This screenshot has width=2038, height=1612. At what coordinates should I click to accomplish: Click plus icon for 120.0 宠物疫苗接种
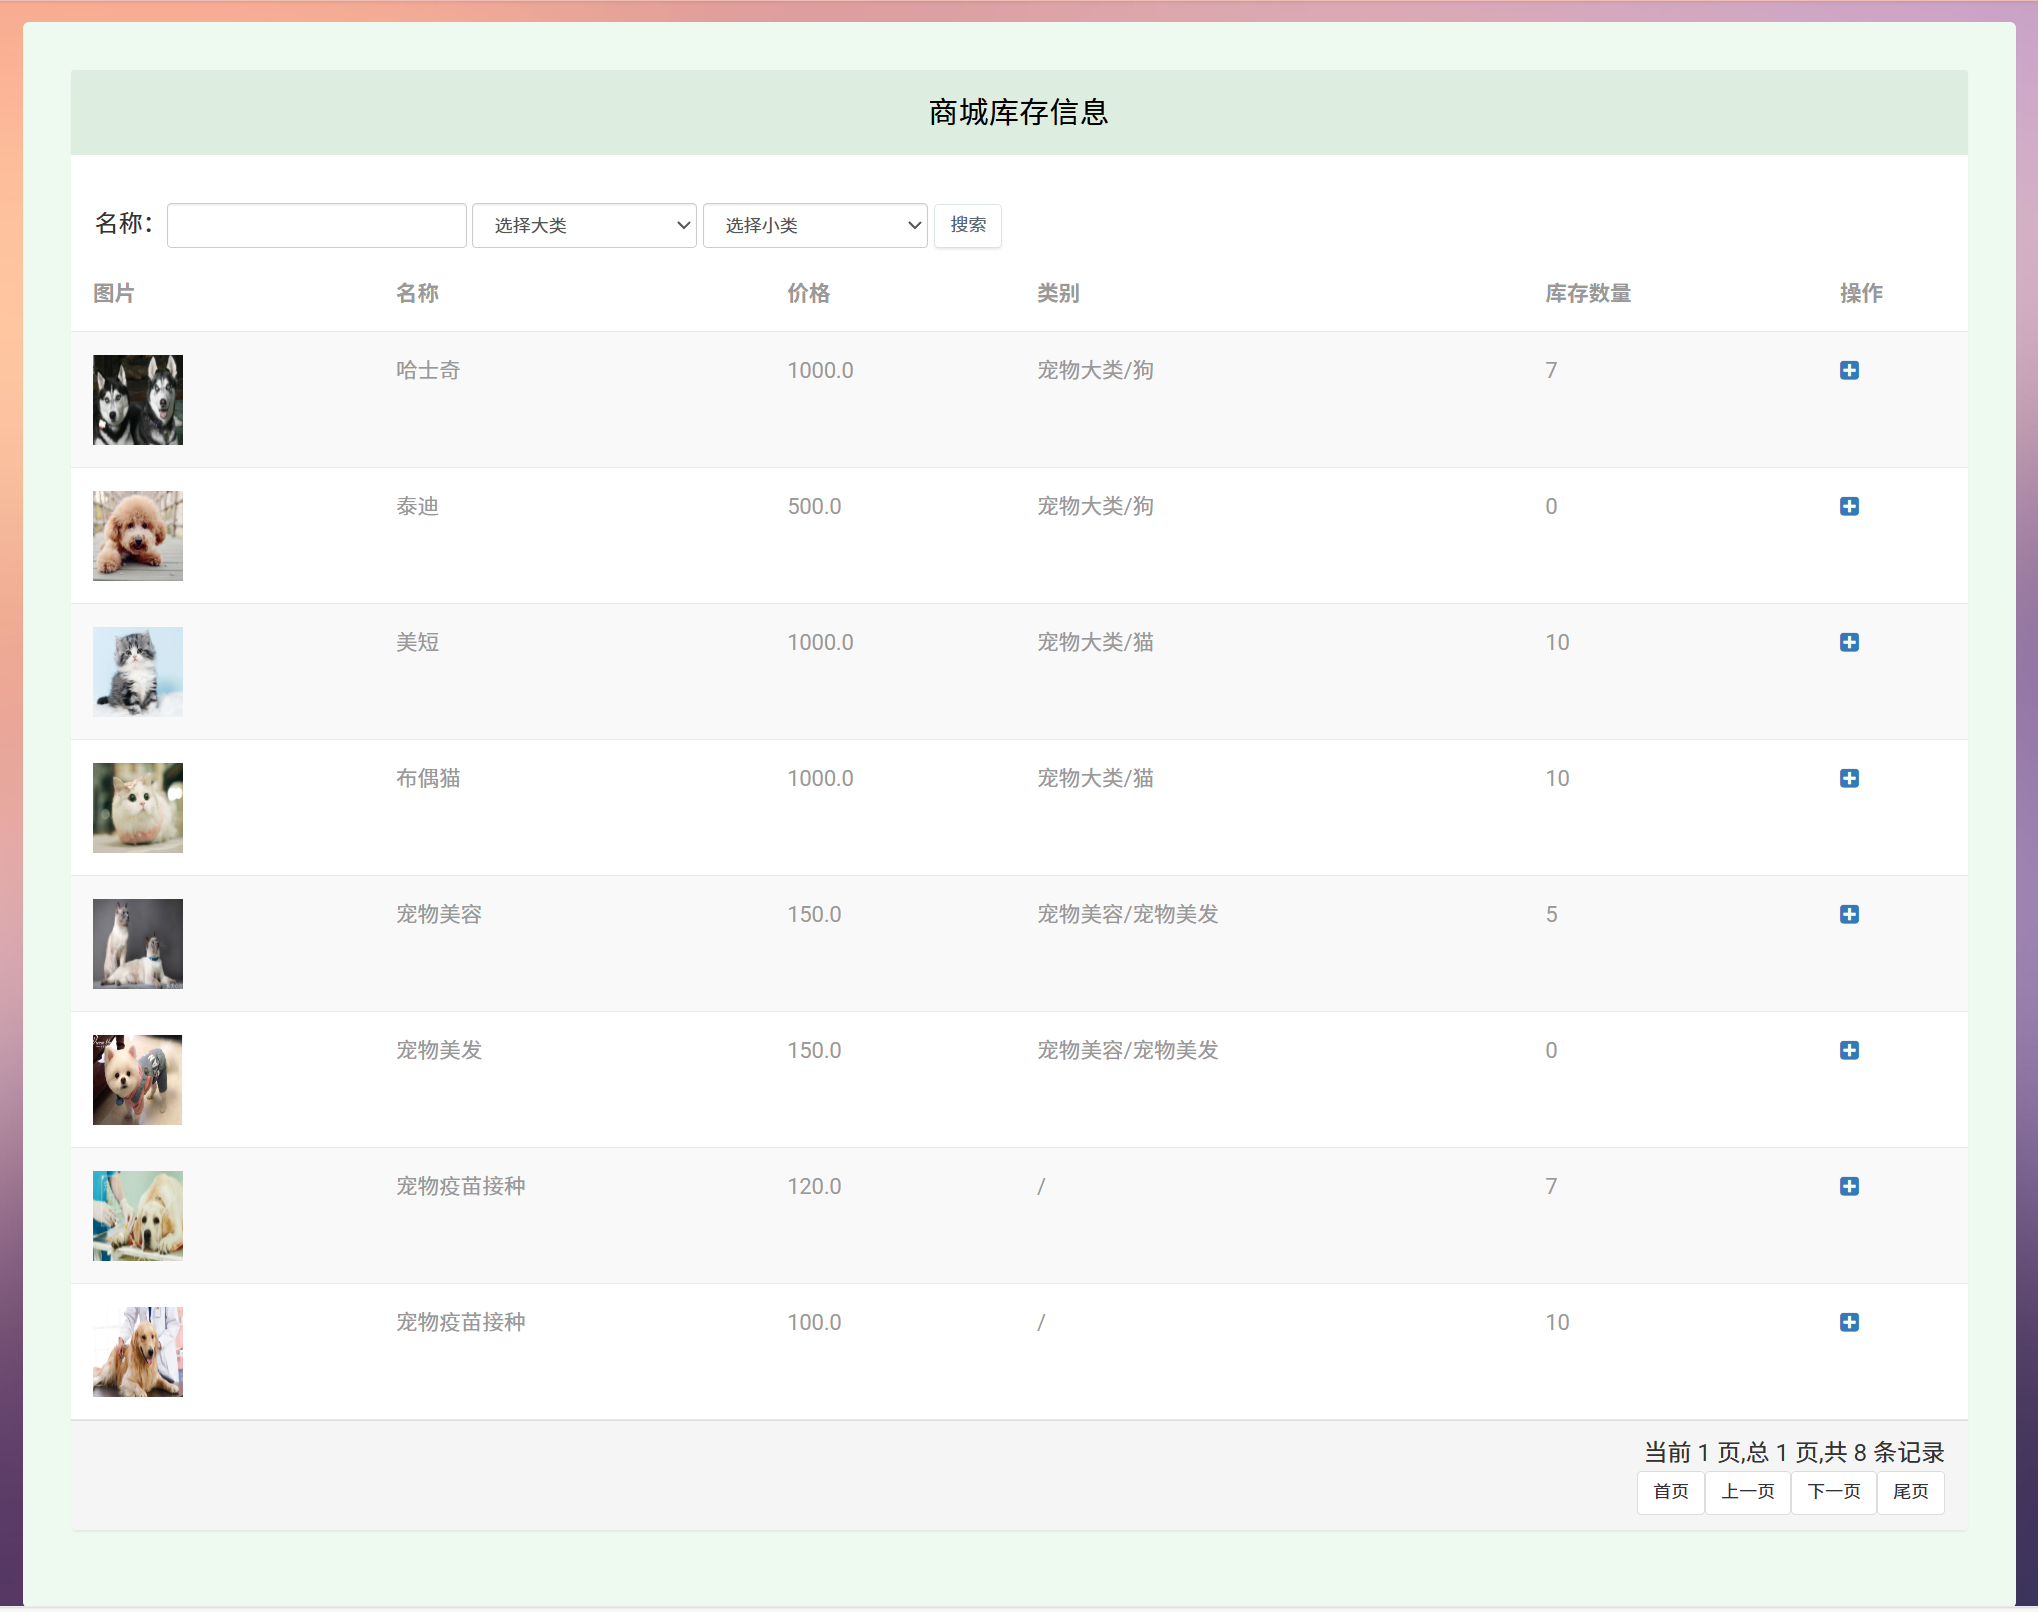click(x=1849, y=1186)
